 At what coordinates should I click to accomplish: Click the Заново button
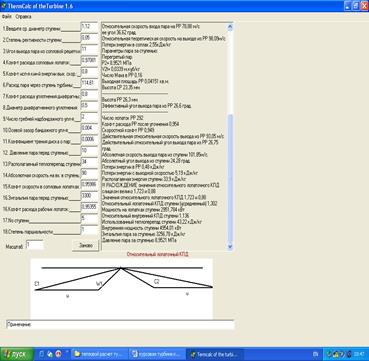pos(85,245)
